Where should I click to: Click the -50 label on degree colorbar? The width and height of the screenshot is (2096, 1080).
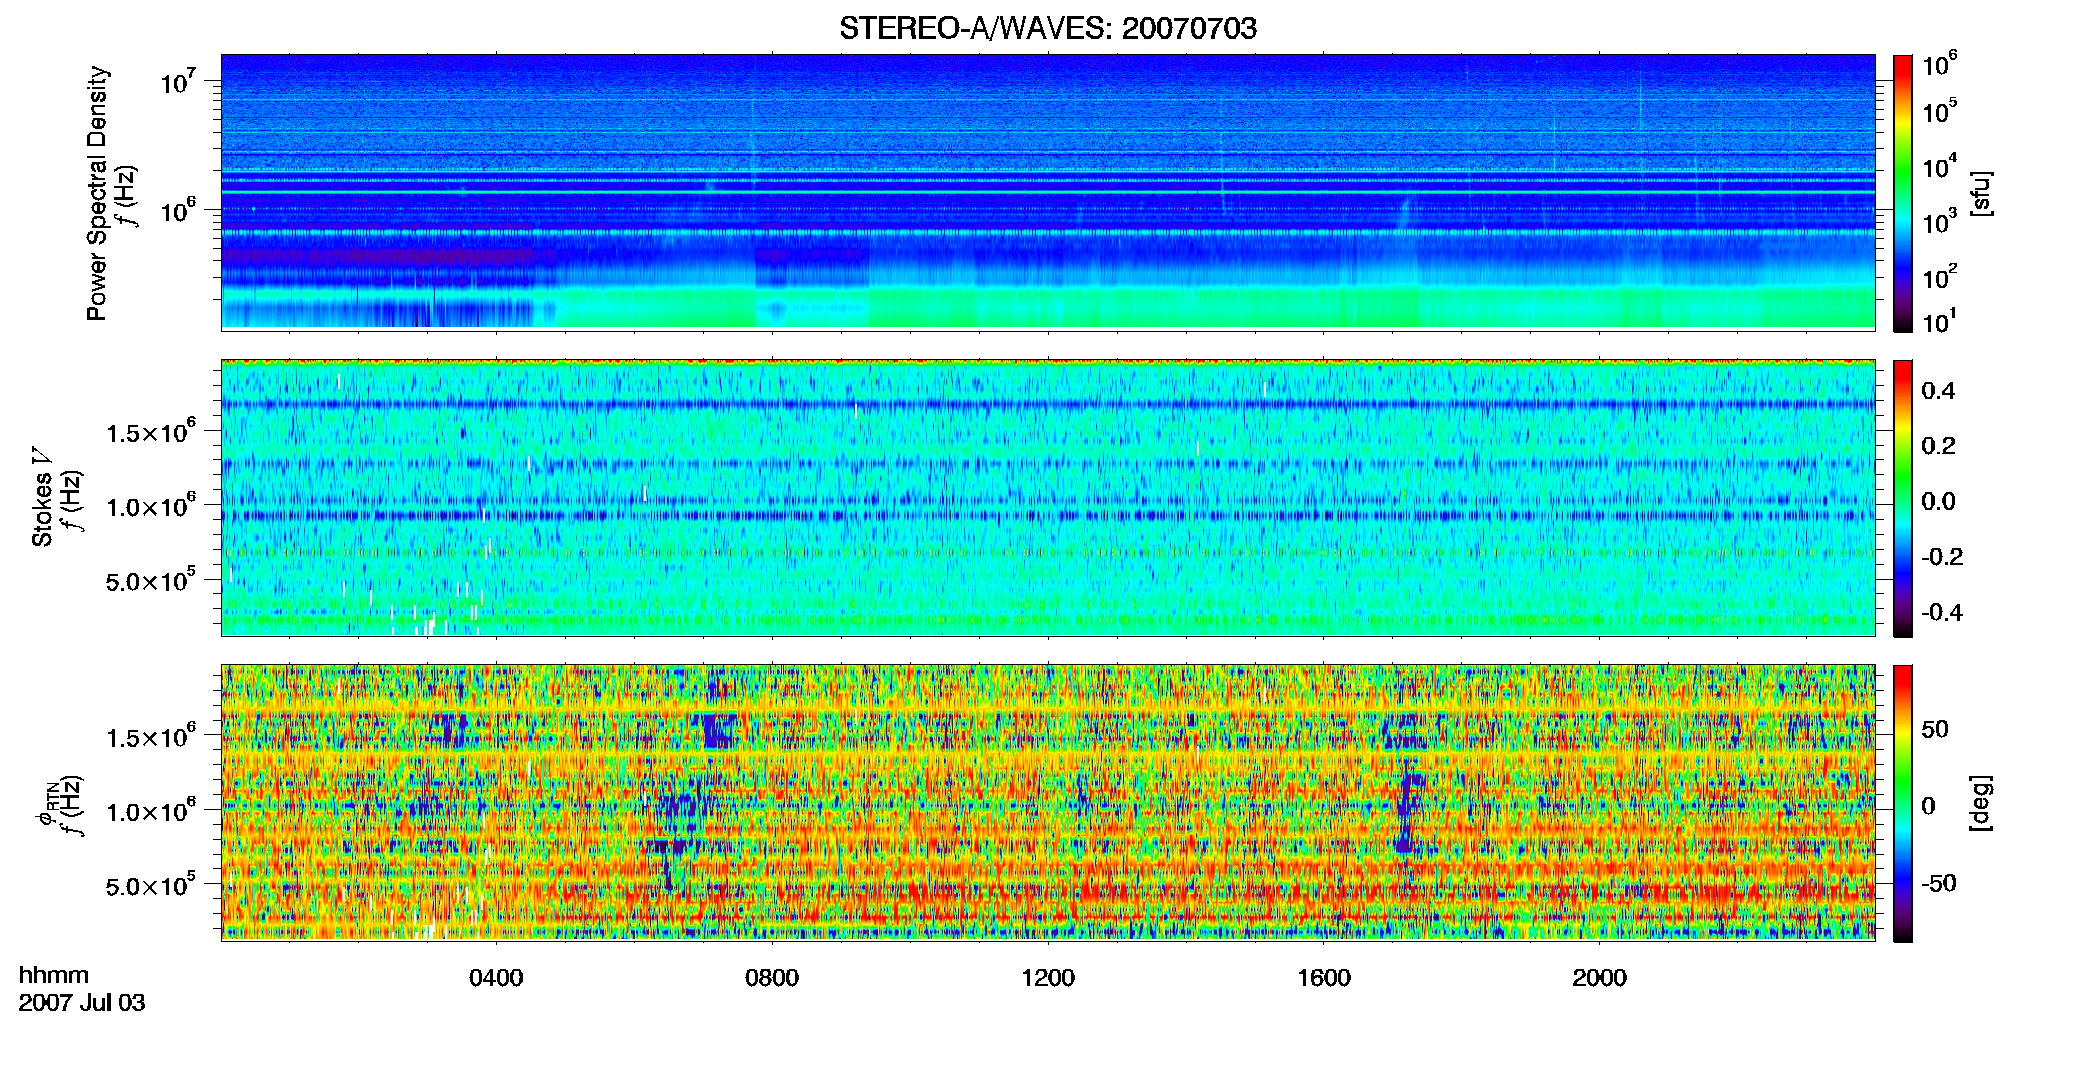click(1938, 884)
